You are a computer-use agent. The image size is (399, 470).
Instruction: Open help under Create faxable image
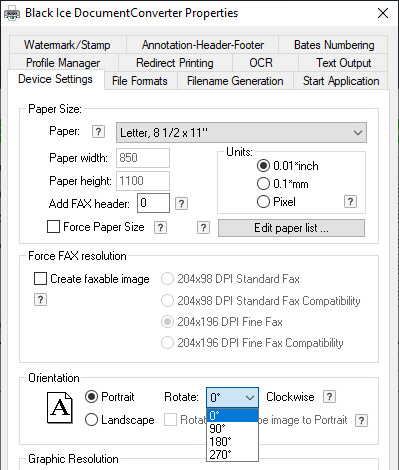tap(40, 300)
